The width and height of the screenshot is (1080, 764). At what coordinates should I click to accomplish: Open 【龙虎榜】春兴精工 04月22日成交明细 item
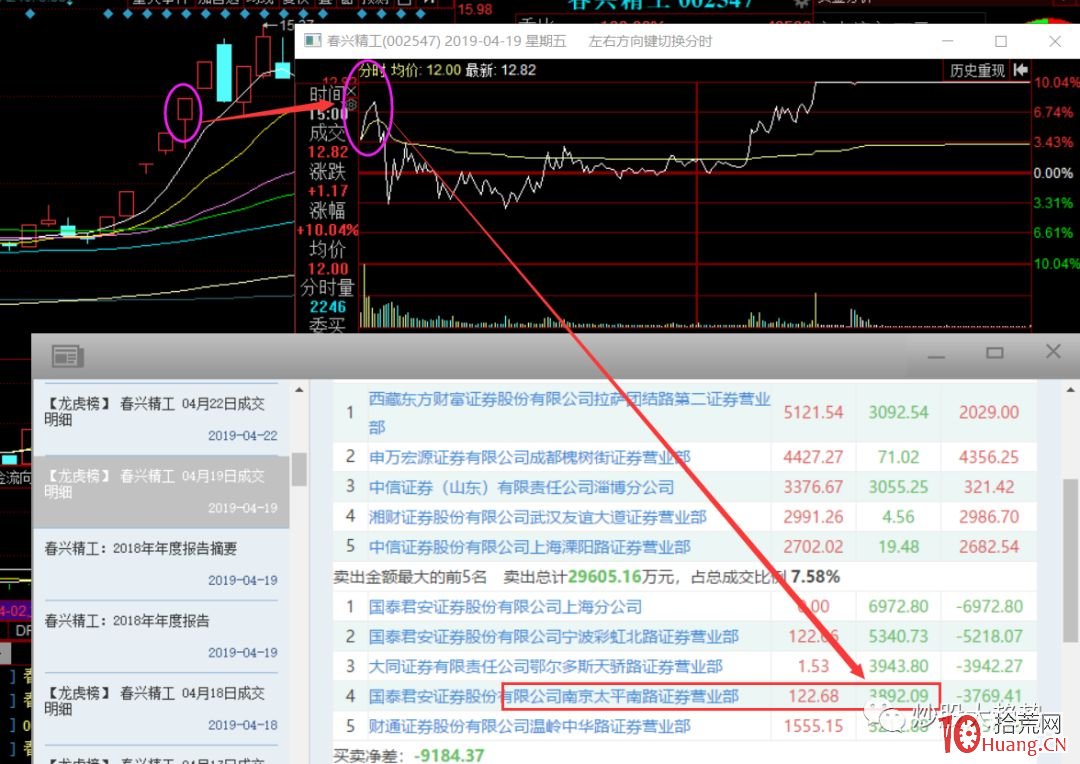point(161,418)
